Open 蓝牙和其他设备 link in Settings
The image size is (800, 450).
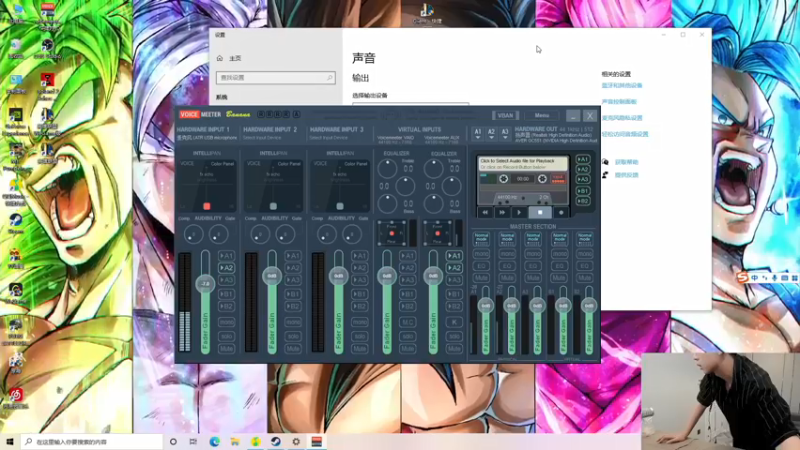coord(621,85)
